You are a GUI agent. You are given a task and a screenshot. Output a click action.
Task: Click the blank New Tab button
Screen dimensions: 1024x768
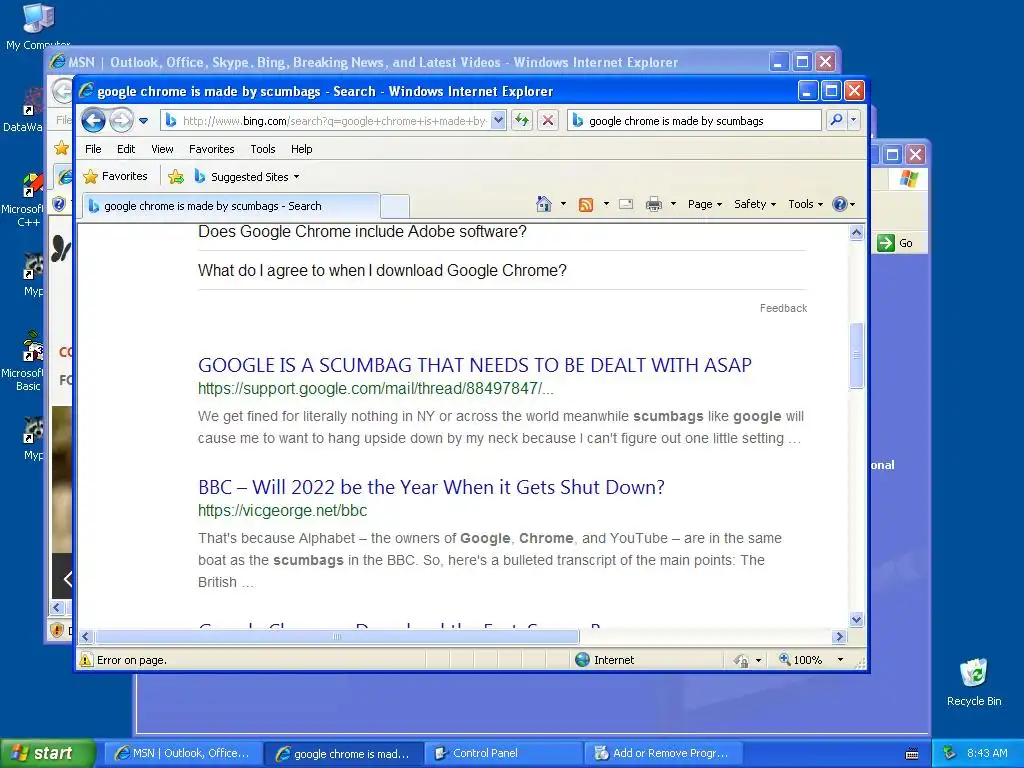[394, 206]
